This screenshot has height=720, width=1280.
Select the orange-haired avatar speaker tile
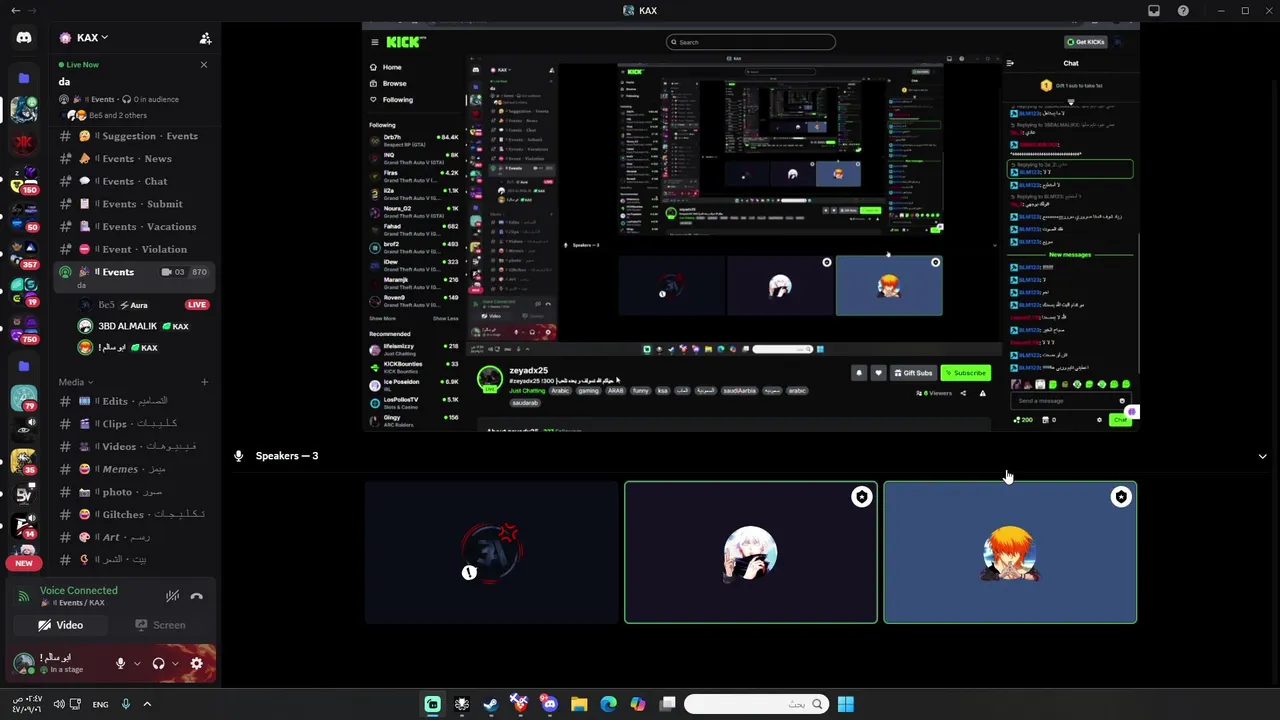coord(1010,552)
